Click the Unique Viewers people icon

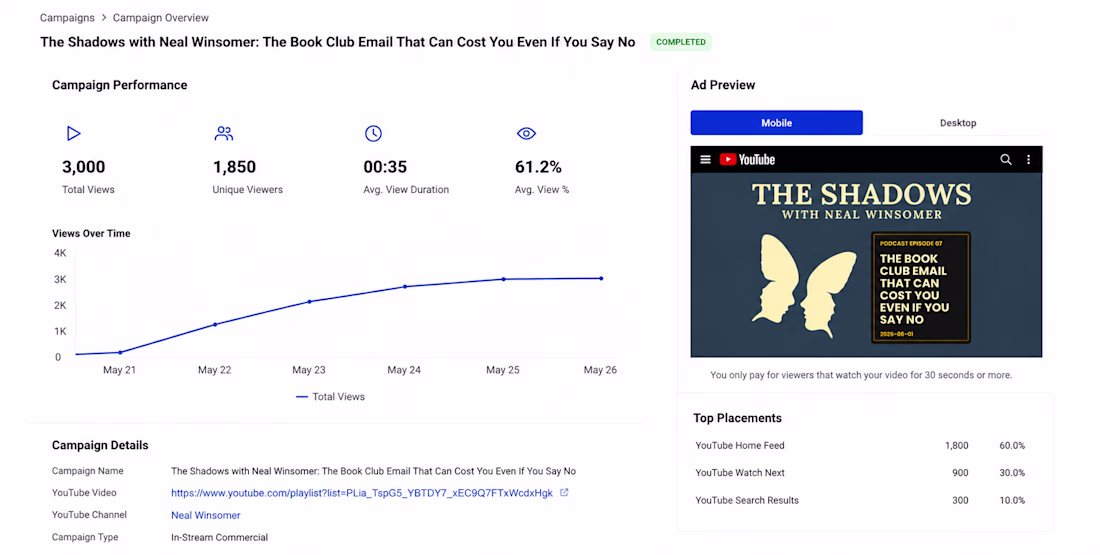point(224,133)
